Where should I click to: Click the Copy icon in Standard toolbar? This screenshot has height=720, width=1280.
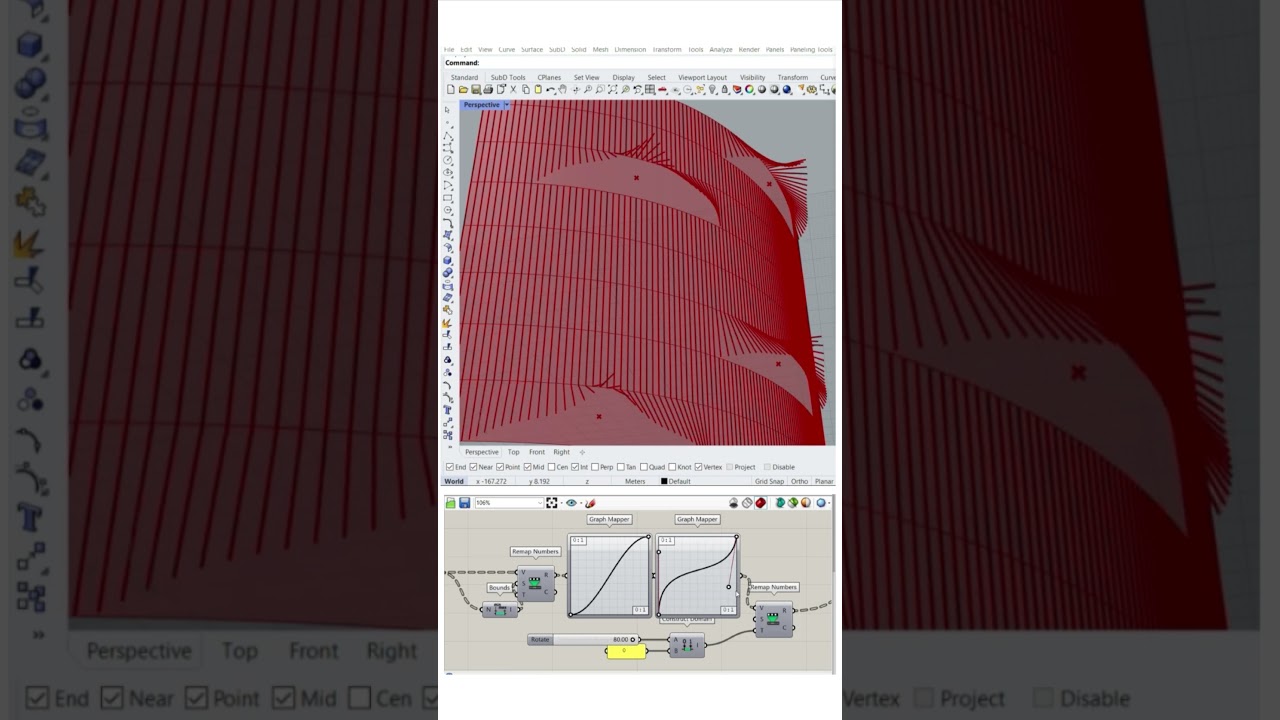(x=526, y=90)
